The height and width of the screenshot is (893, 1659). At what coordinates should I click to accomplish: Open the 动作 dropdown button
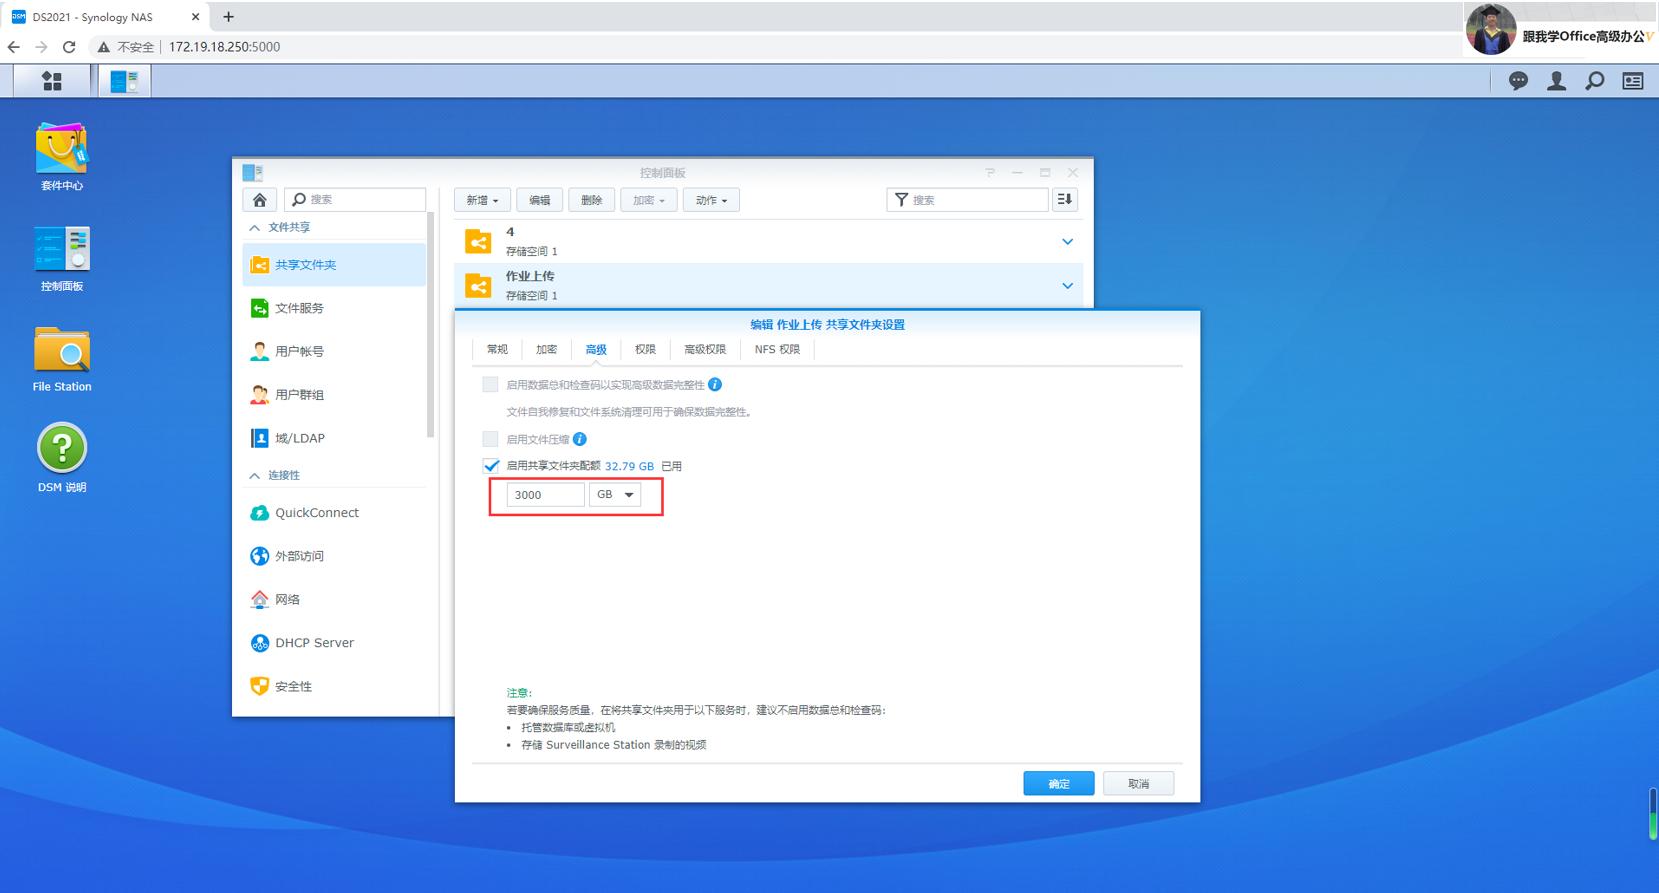711,200
